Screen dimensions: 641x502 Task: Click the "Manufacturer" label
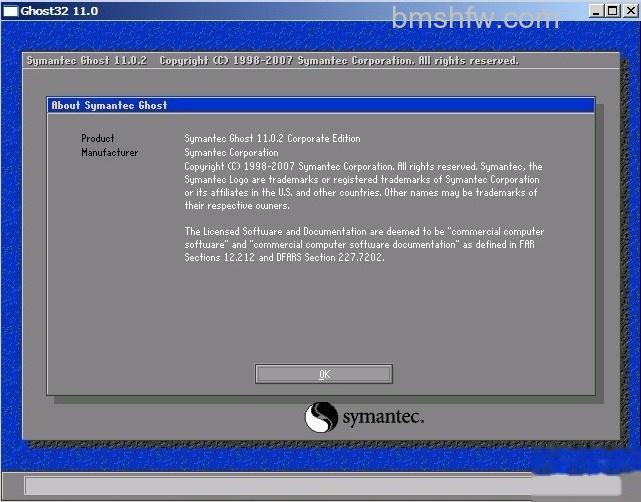tap(110, 152)
